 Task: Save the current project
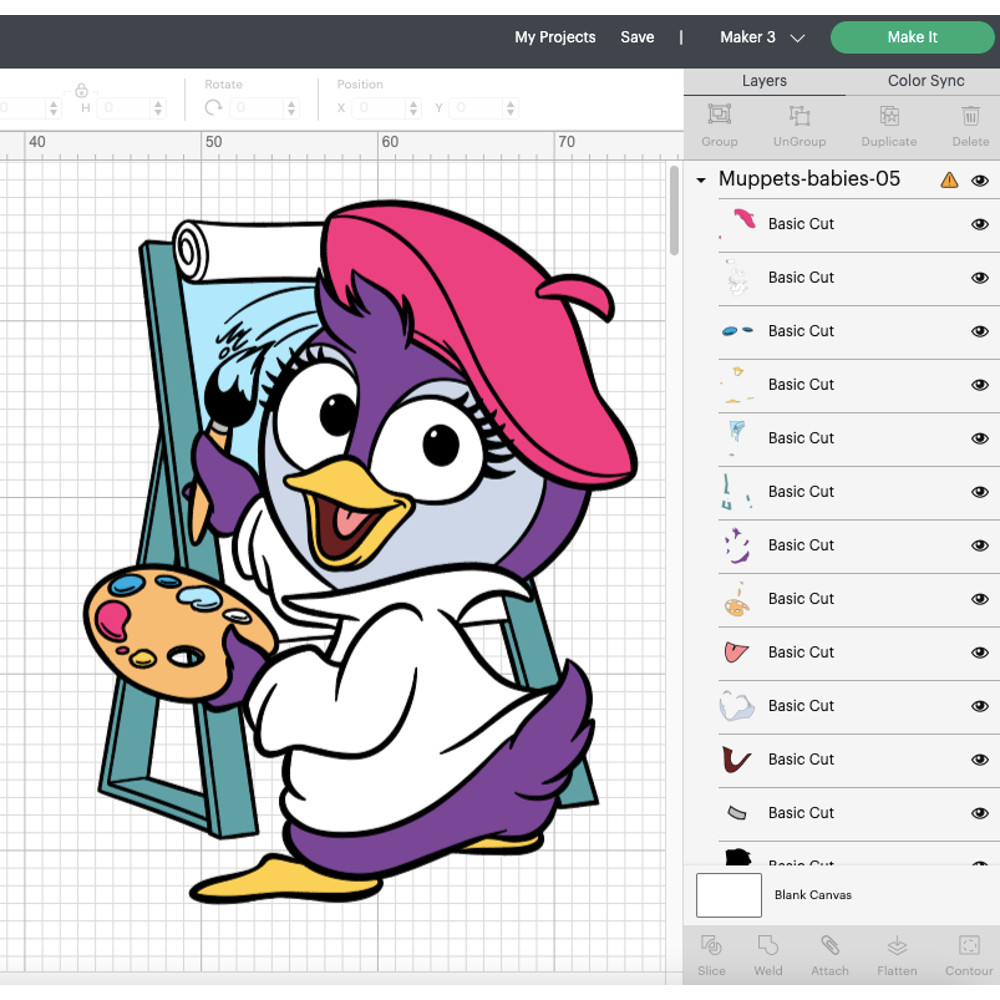(x=637, y=37)
